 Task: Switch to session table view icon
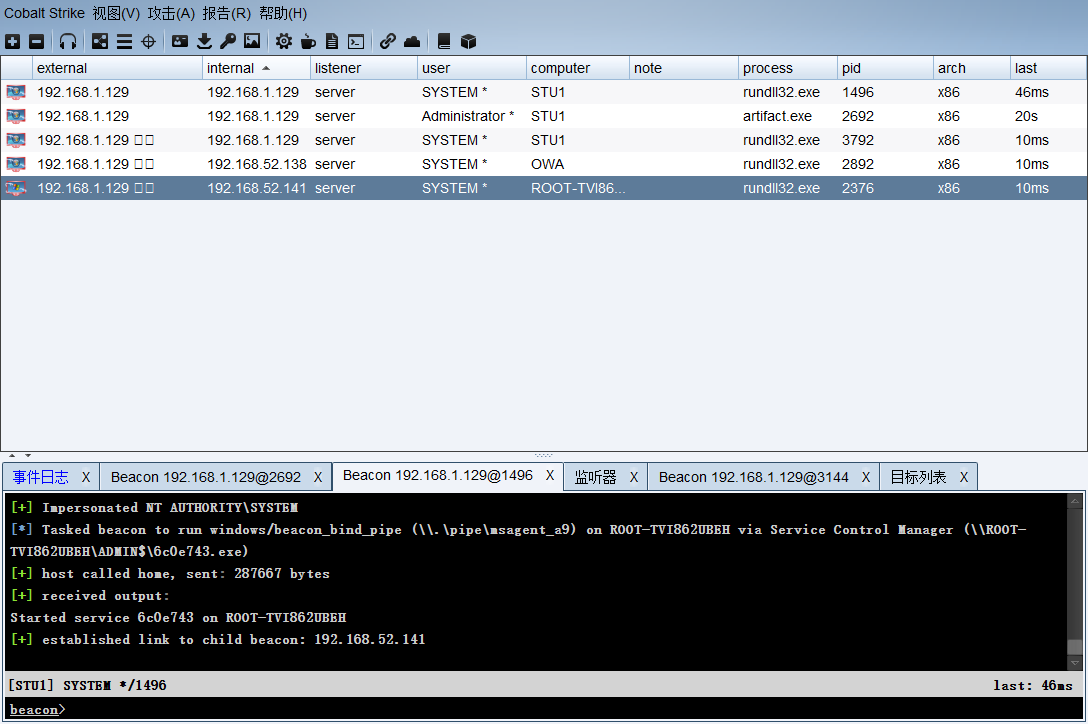point(124,42)
